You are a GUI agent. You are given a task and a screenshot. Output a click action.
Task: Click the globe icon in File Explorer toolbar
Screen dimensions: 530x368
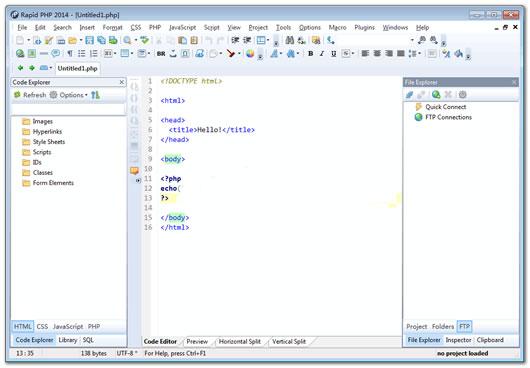436,95
